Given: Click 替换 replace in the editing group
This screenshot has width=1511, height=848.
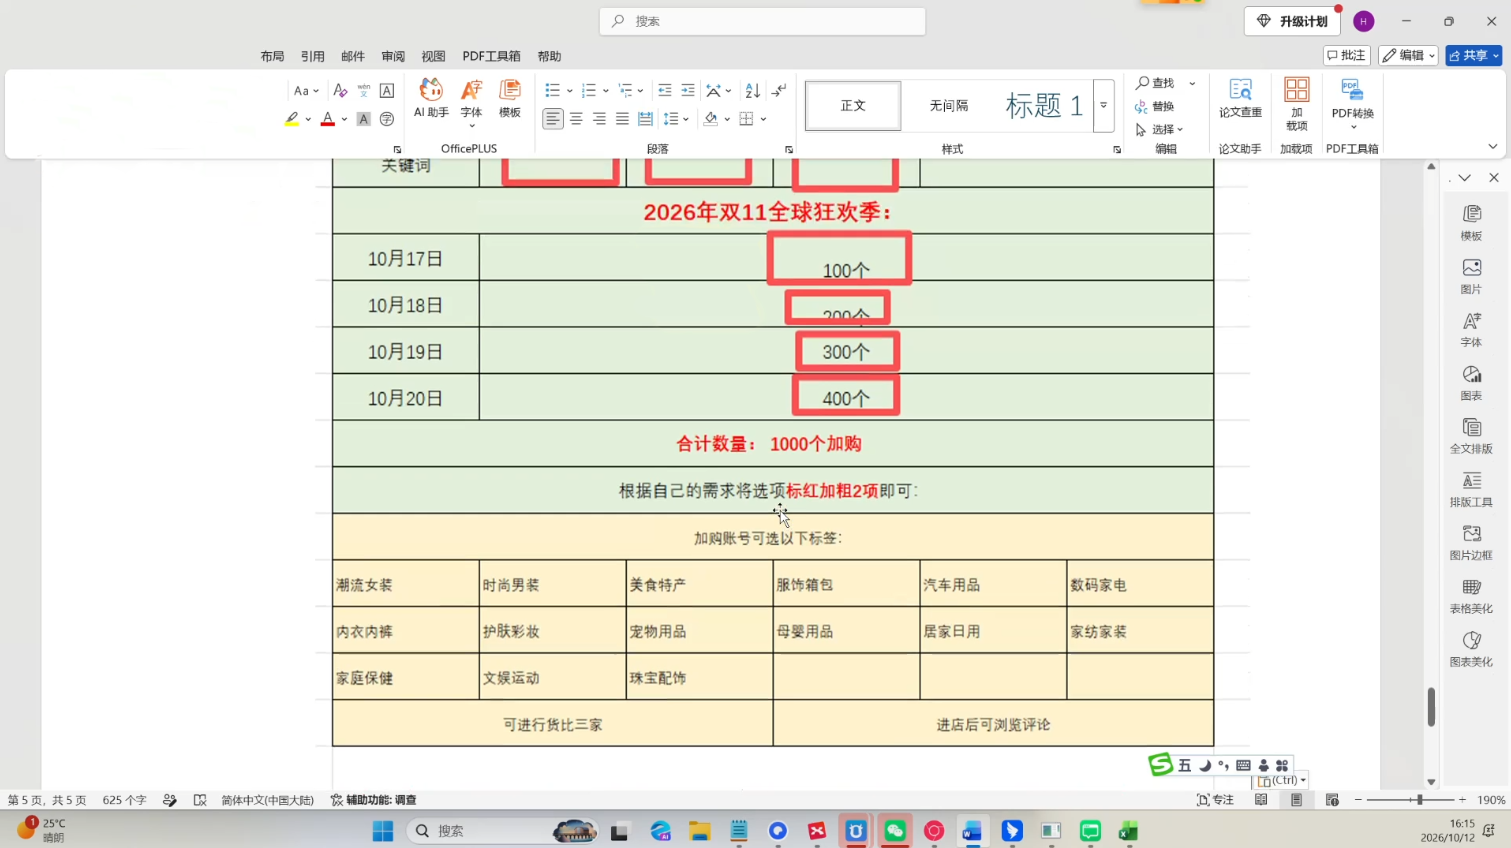Looking at the screenshot, I should [1155, 106].
